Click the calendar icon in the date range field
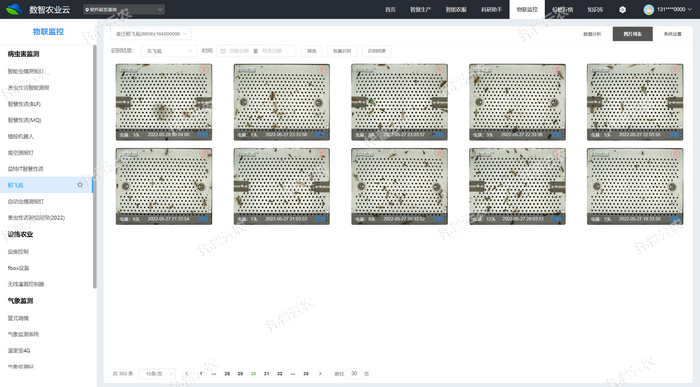The width and height of the screenshot is (700, 387). coord(224,51)
